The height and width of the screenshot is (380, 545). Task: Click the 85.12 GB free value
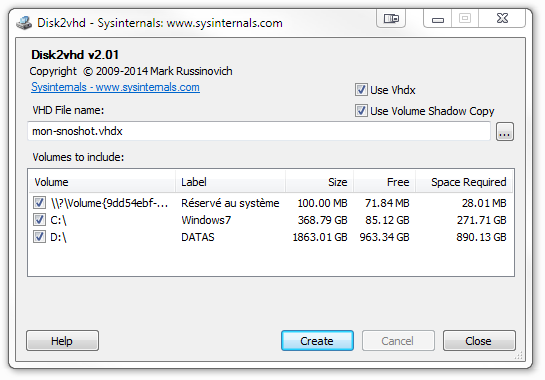coord(387,220)
